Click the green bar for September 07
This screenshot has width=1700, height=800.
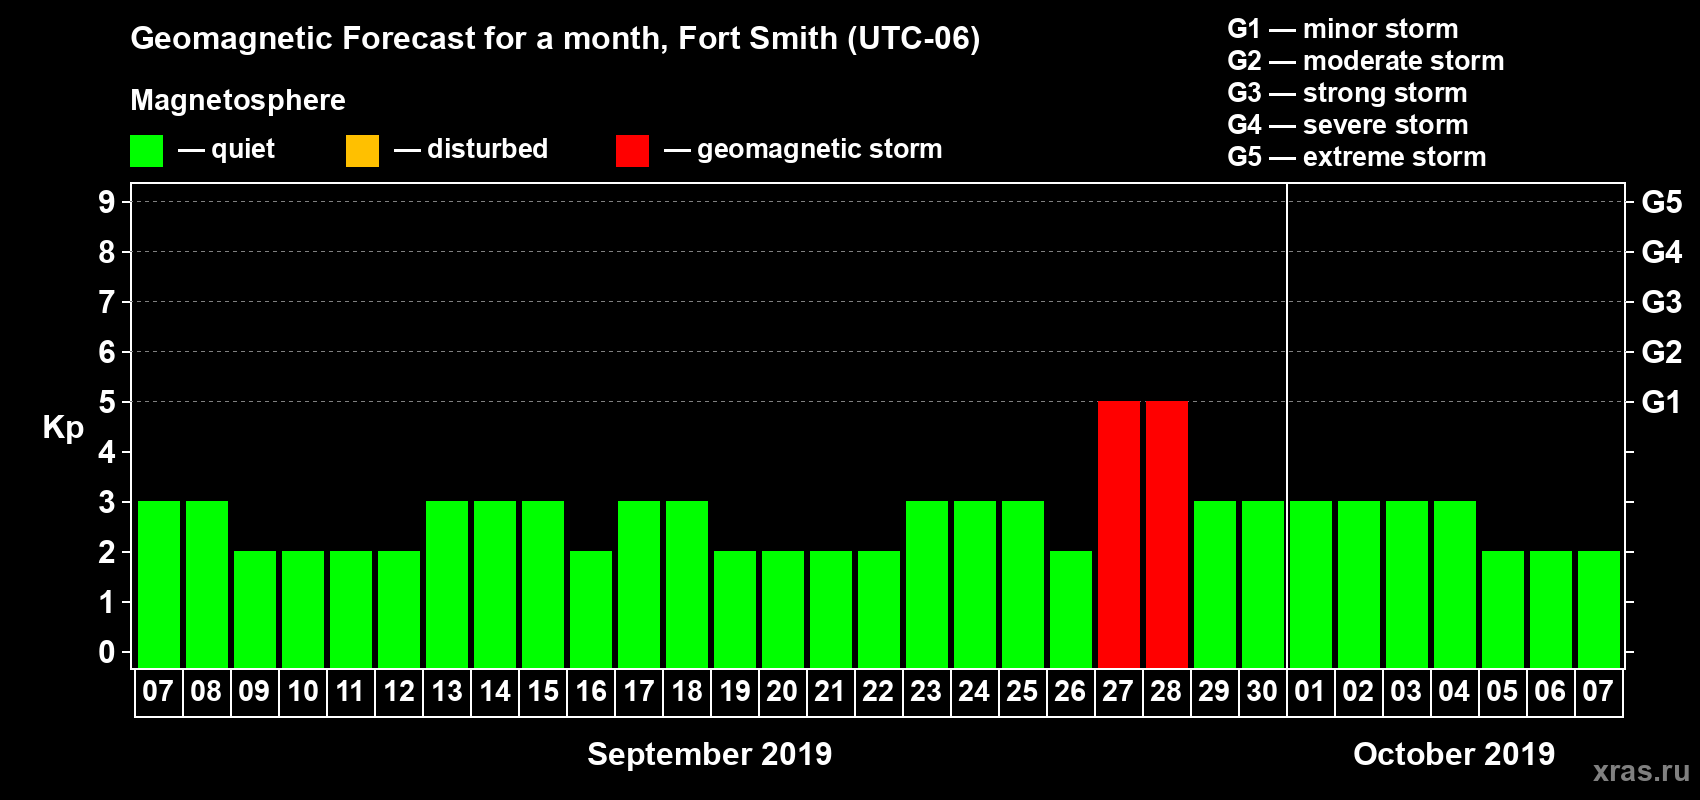(x=159, y=584)
